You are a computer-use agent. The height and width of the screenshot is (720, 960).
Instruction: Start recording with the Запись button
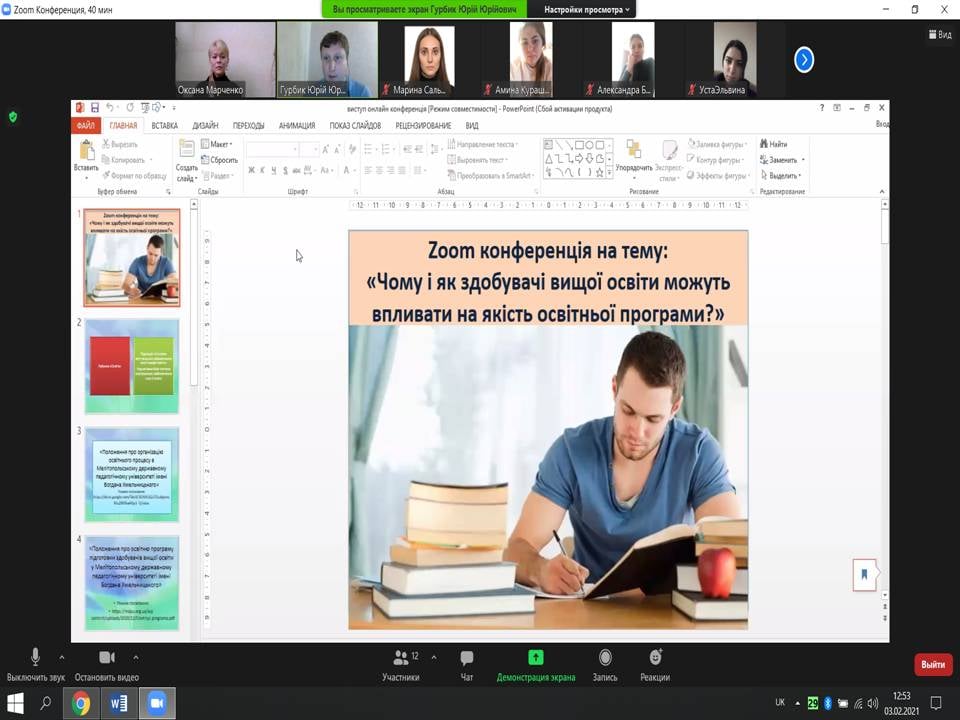[x=605, y=658]
